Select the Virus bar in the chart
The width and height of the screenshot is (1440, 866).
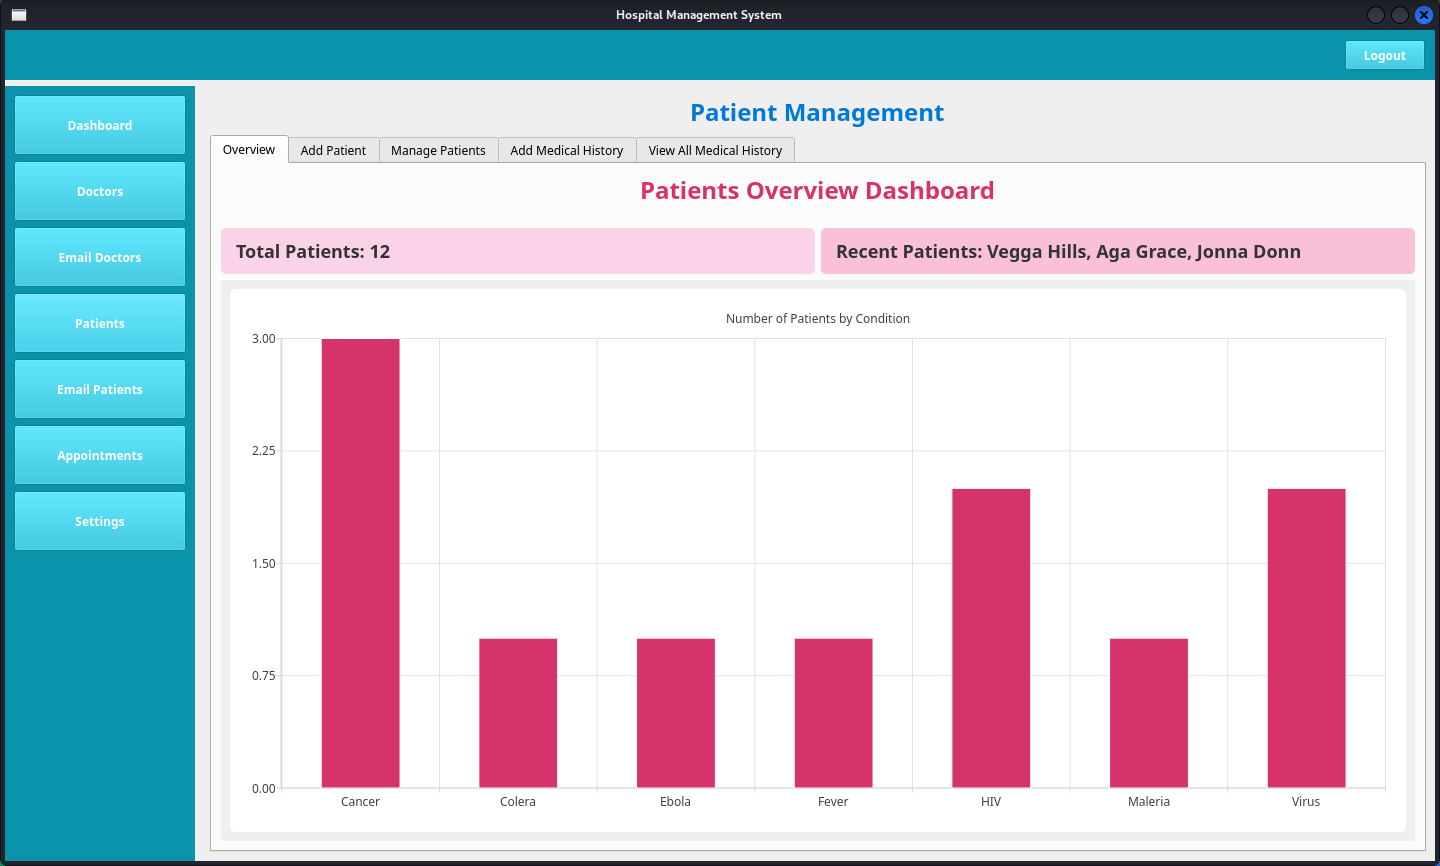click(x=1306, y=638)
